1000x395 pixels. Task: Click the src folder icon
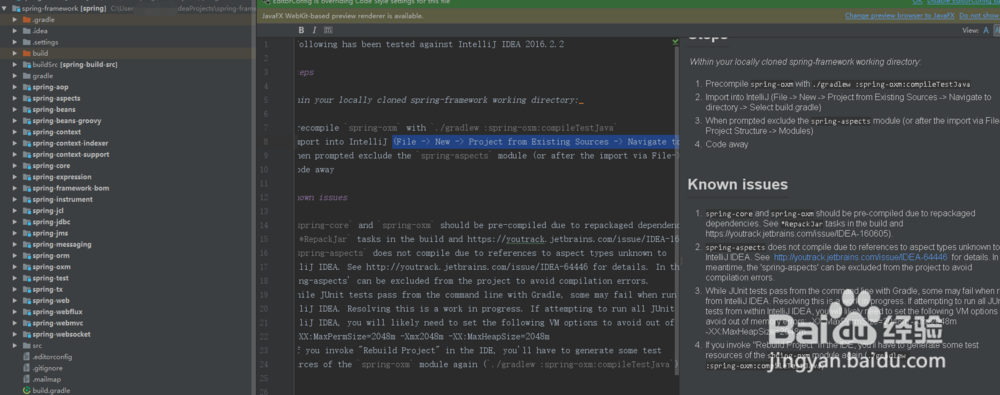click(x=26, y=345)
